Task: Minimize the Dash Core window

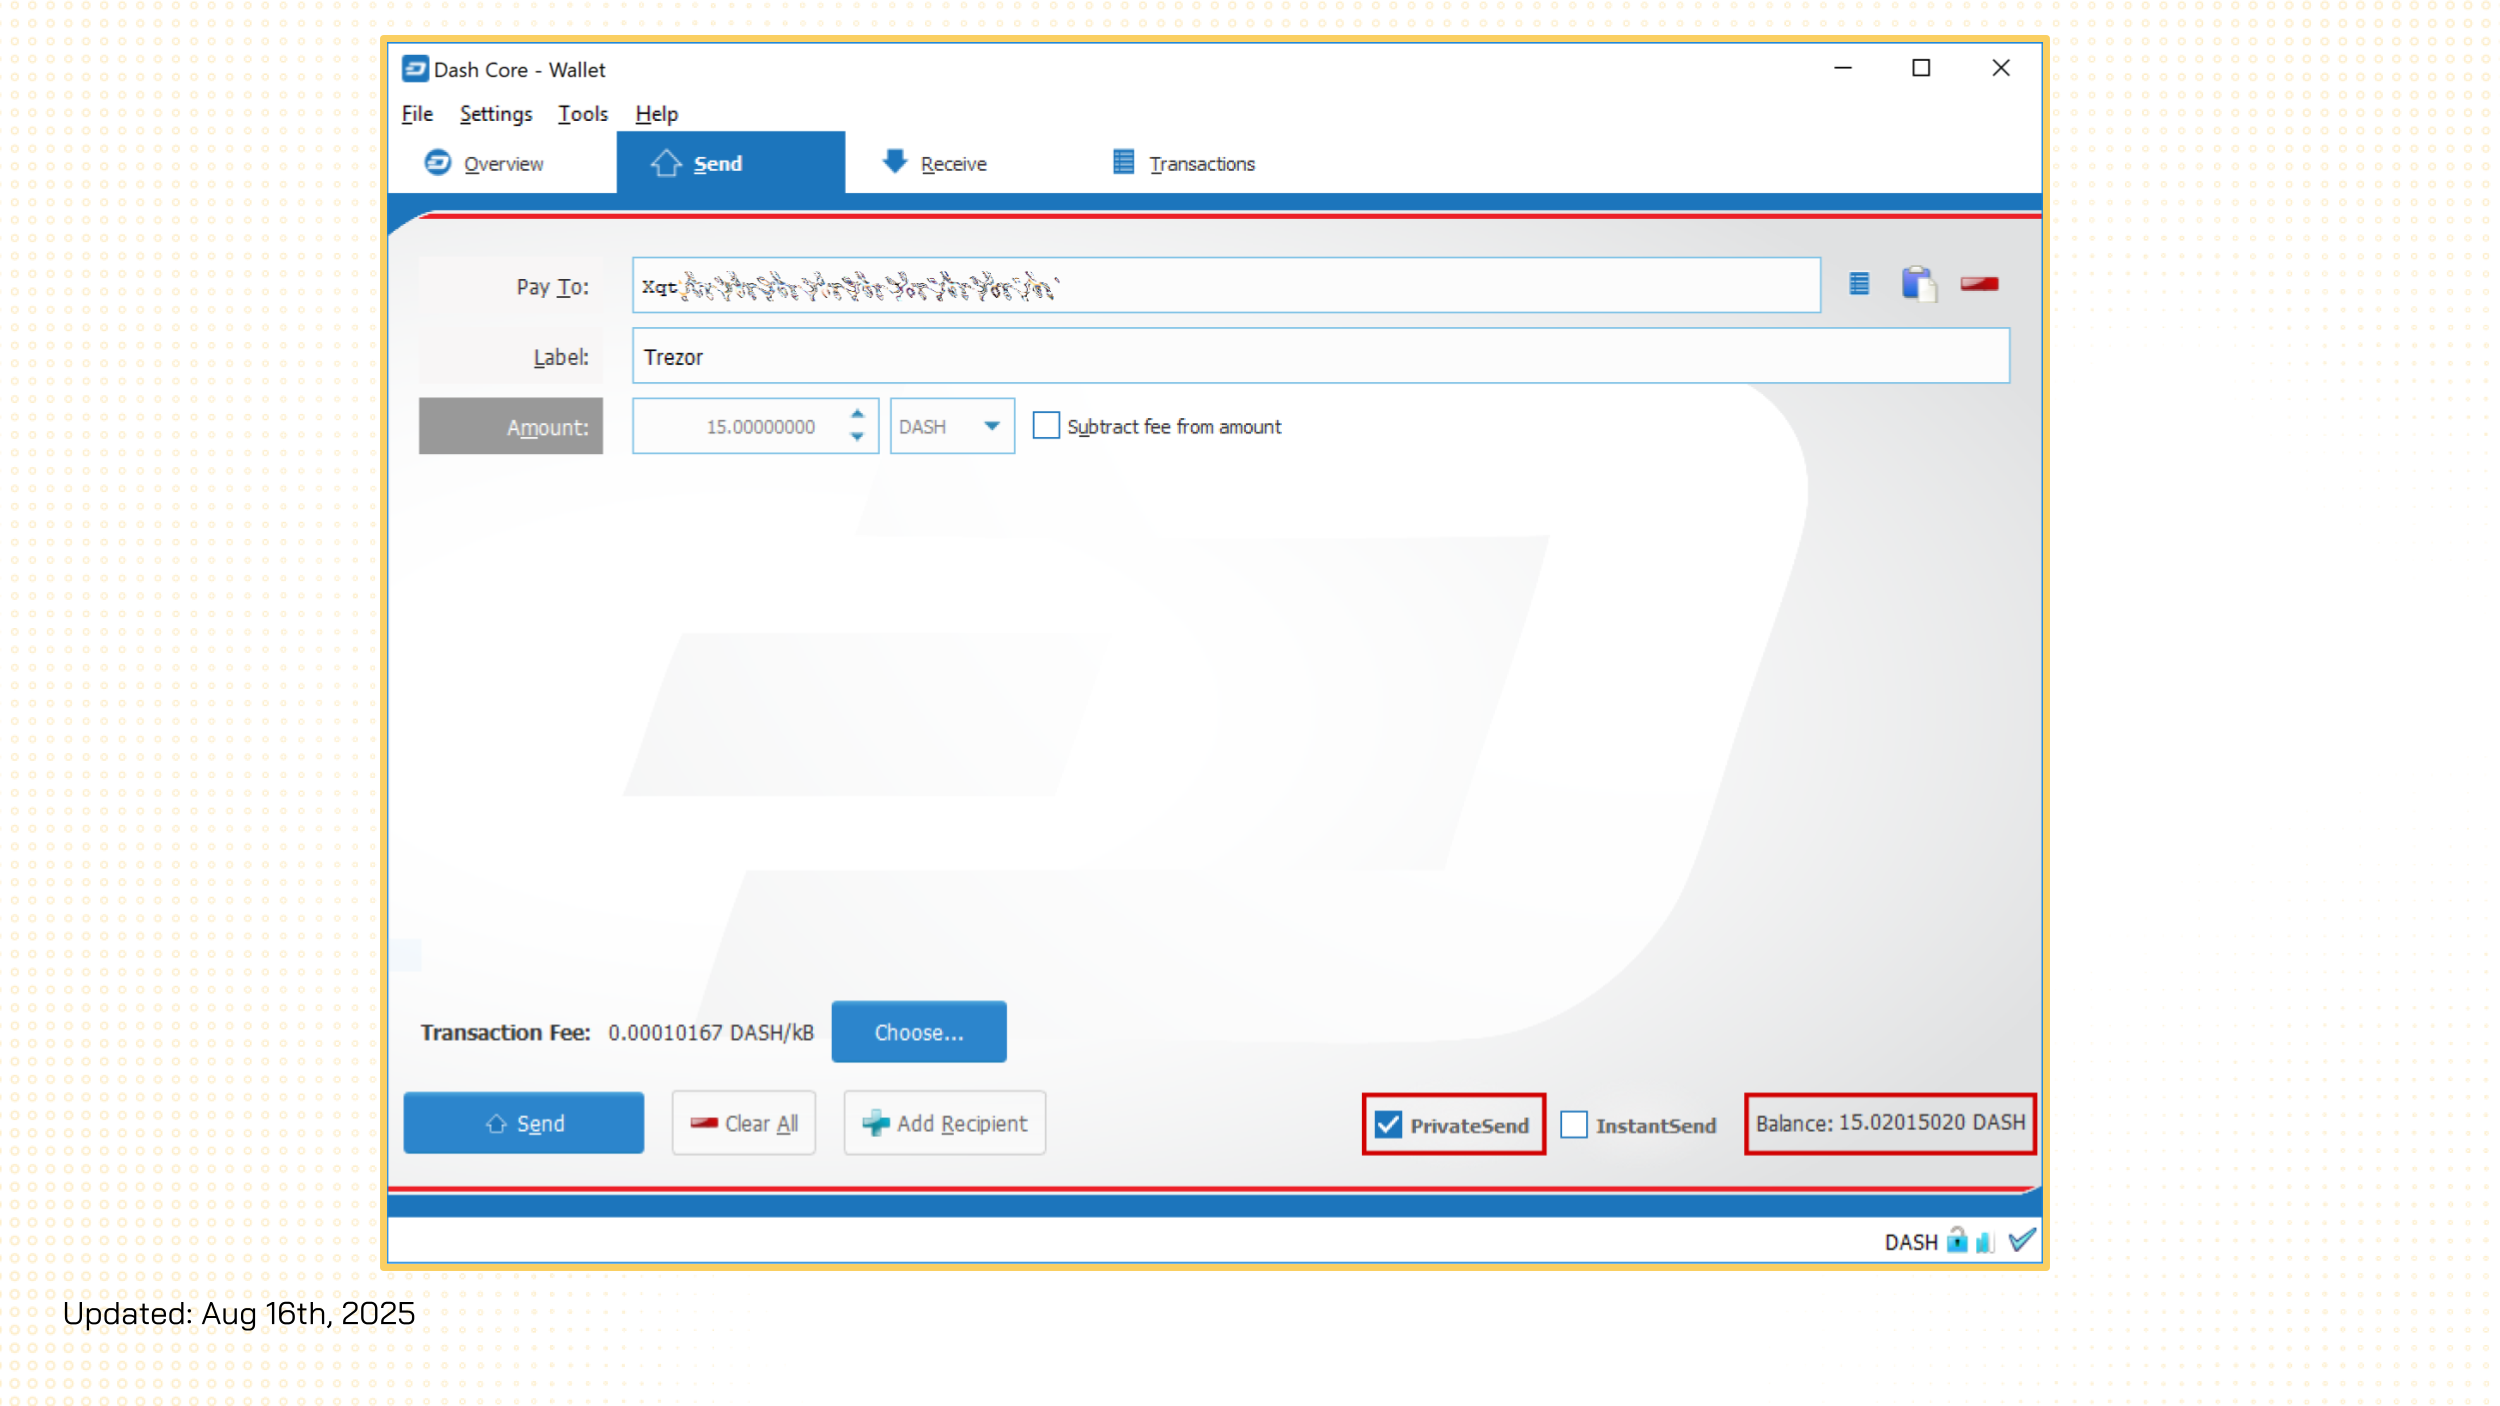Action: tap(1843, 68)
